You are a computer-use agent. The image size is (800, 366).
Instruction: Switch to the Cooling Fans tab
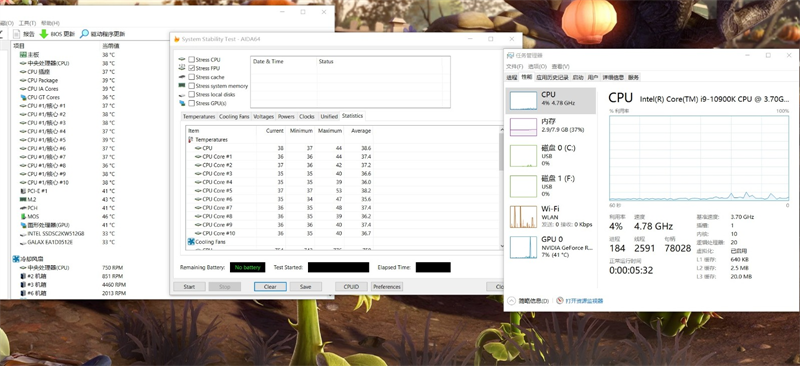(234, 116)
